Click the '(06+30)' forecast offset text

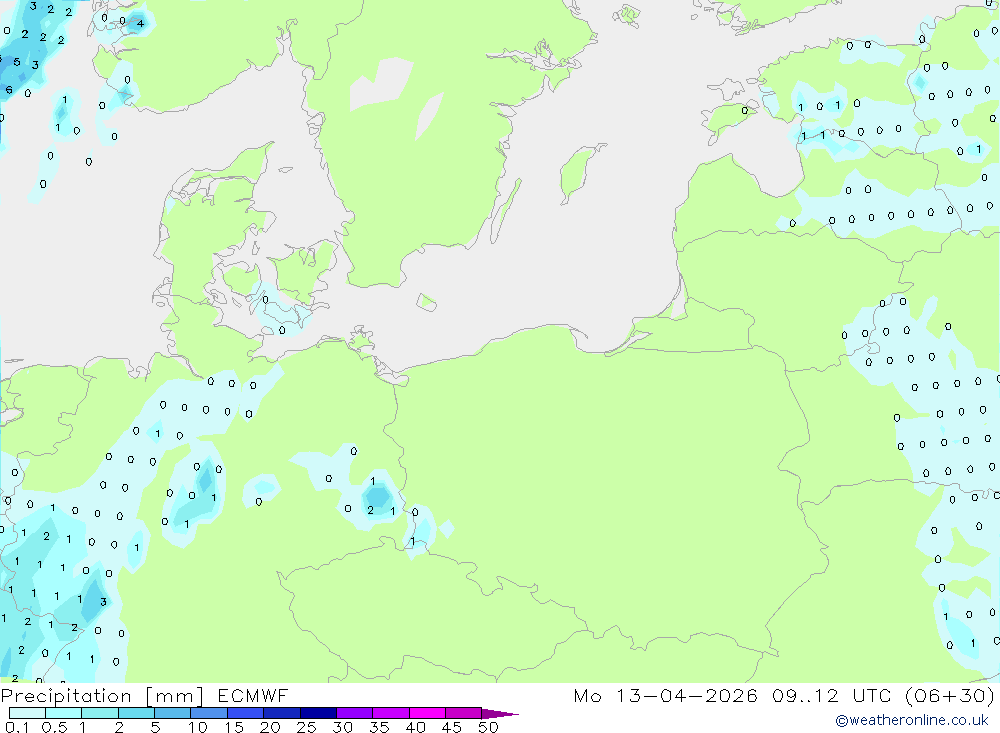coord(950,695)
